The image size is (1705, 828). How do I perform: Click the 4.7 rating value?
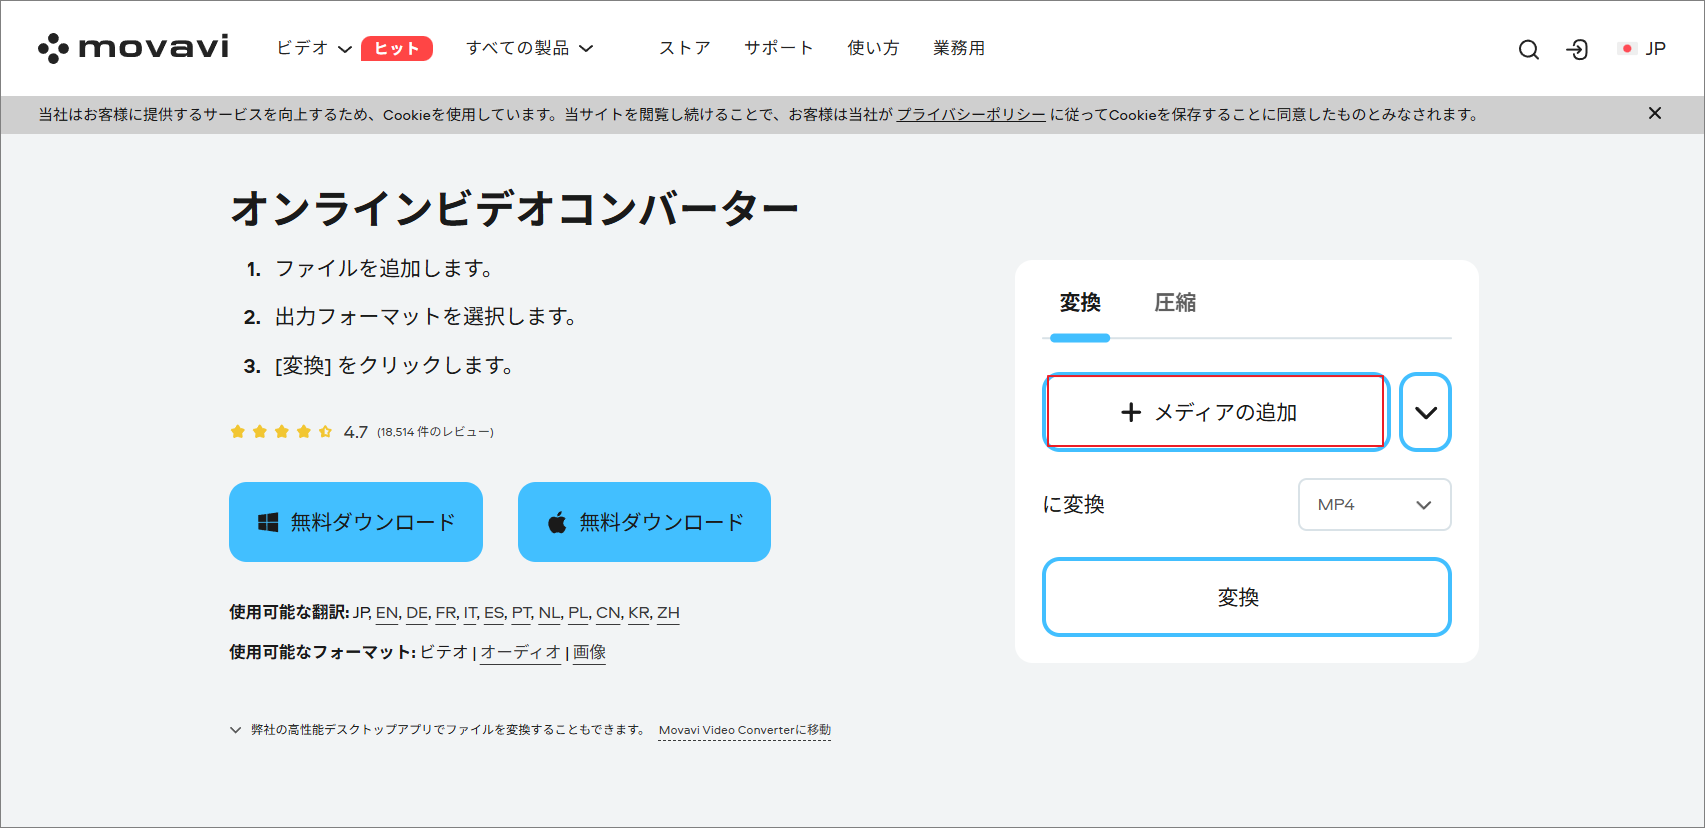point(355,432)
